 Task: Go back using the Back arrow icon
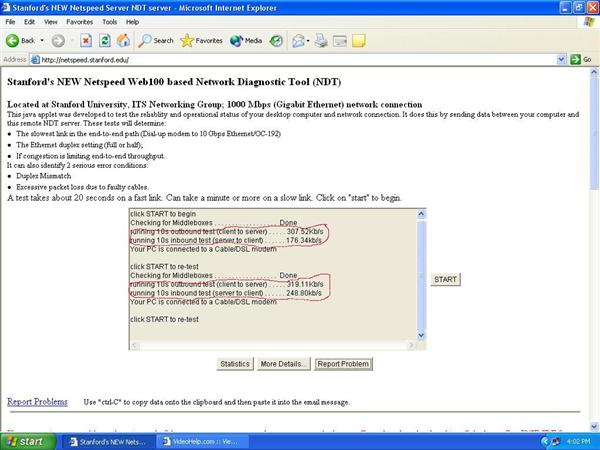pyautogui.click(x=12, y=41)
